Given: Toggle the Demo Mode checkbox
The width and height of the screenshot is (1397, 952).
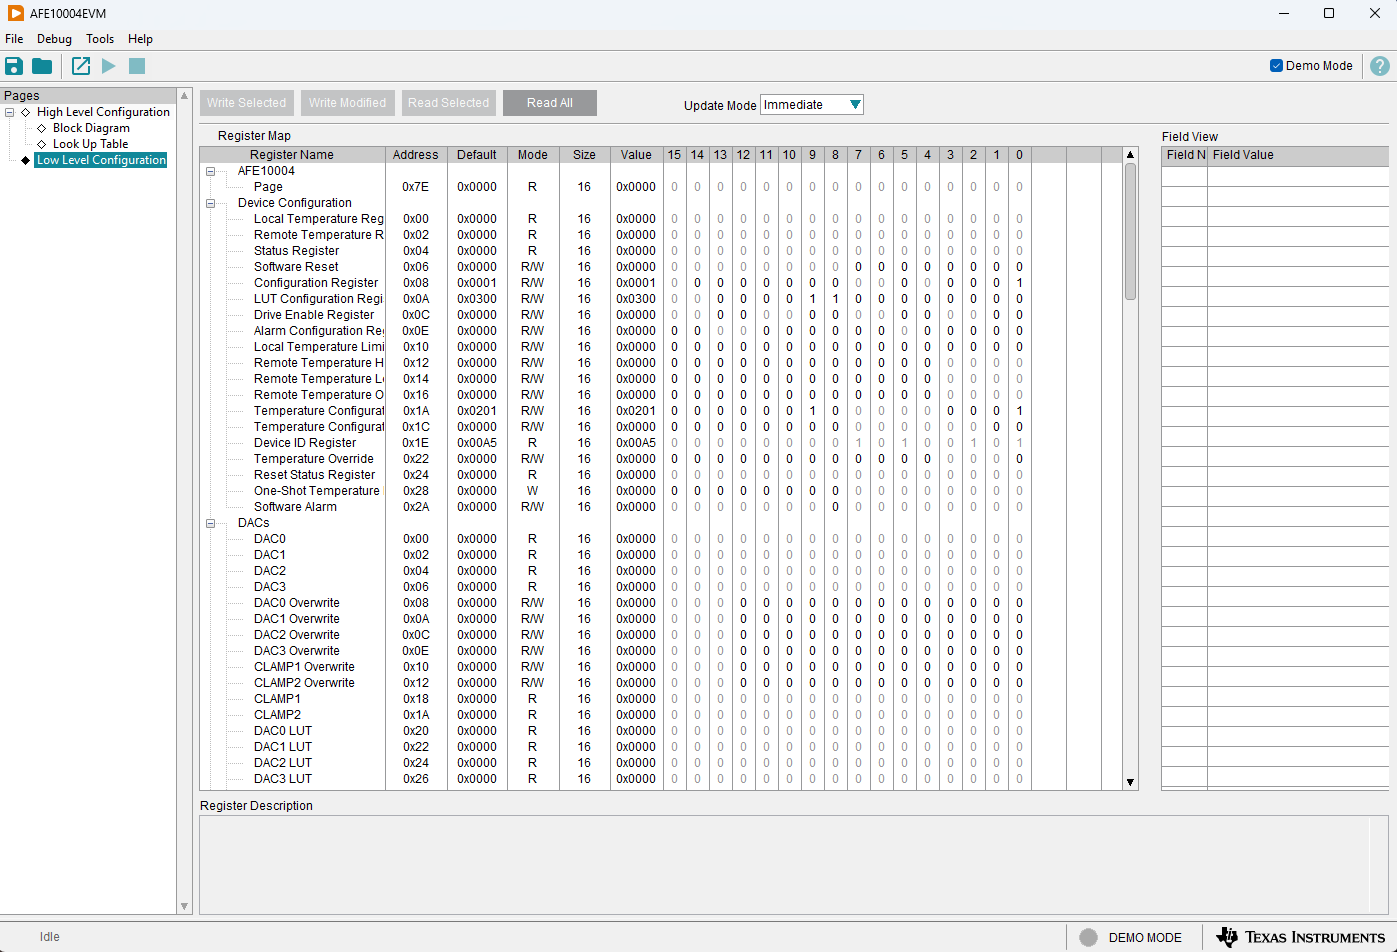Looking at the screenshot, I should pyautogui.click(x=1276, y=66).
